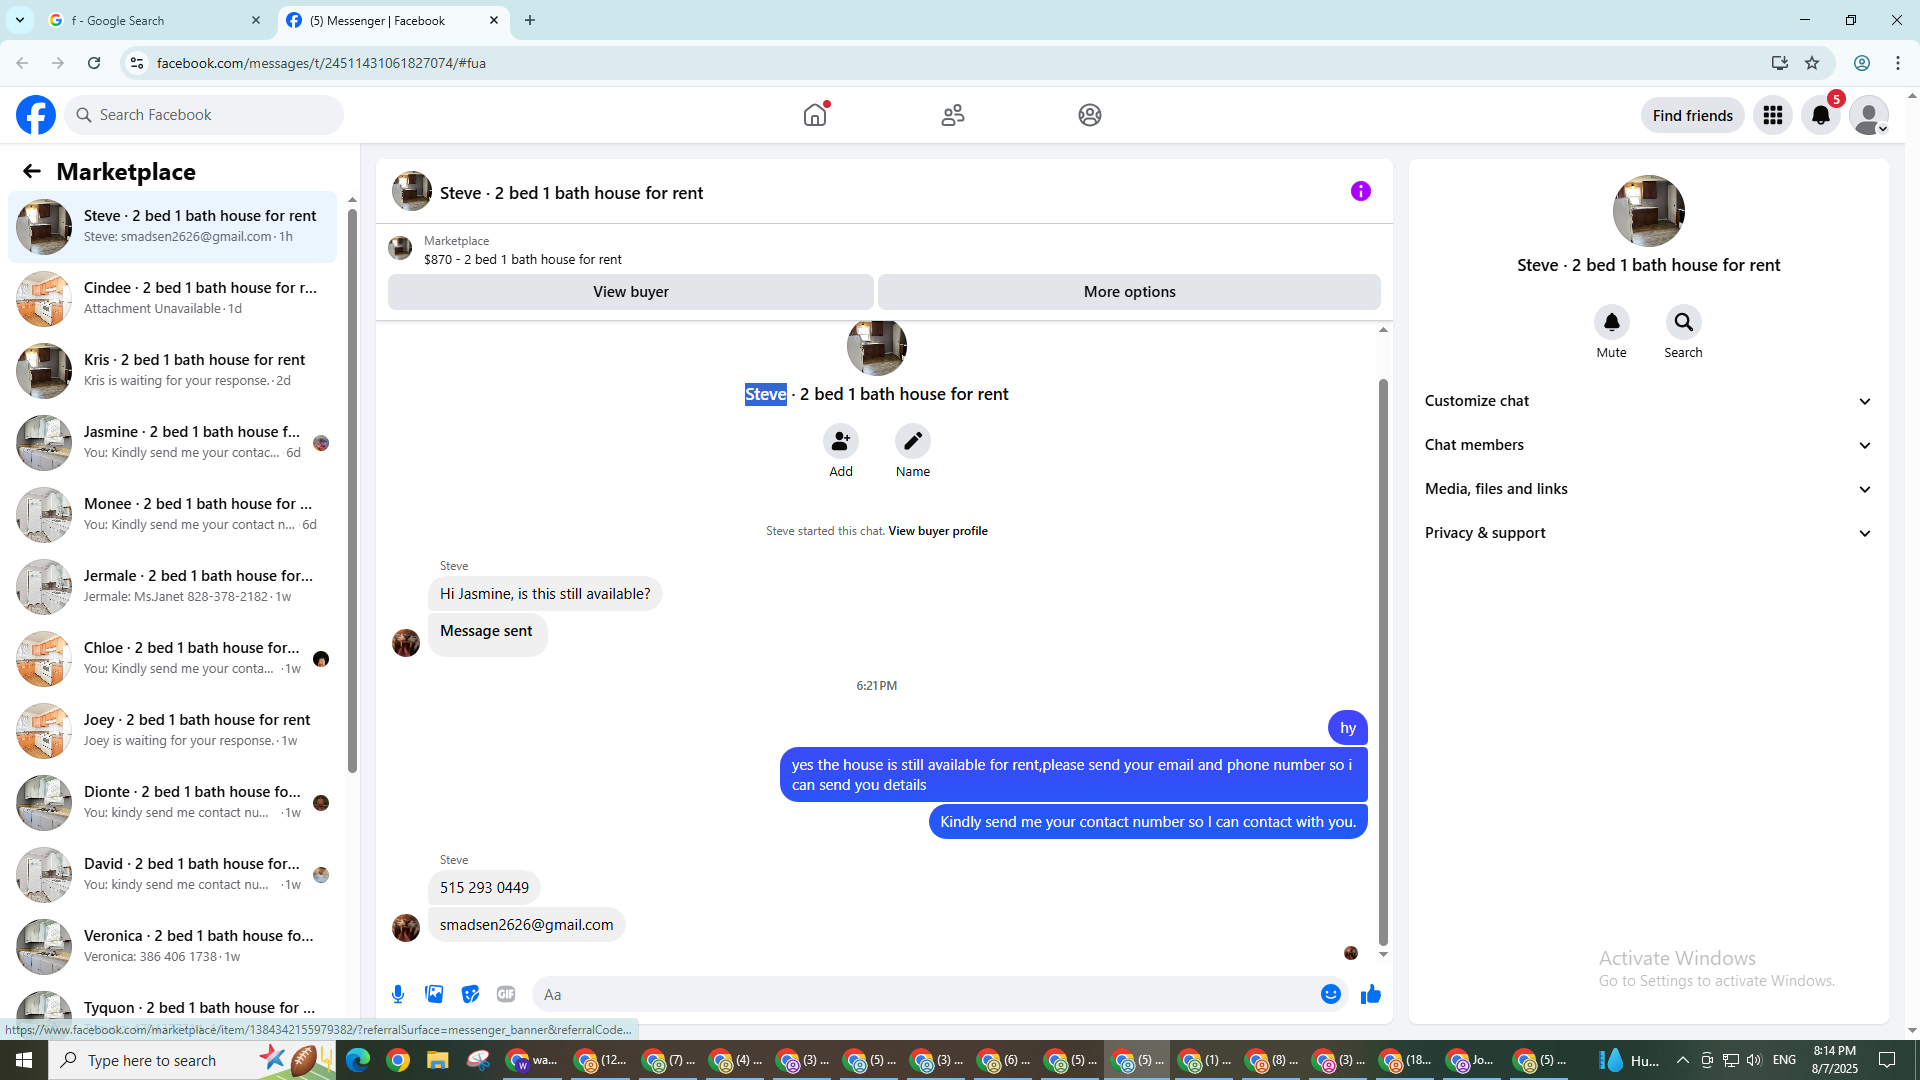1920x1080 pixels.
Task: Open Windows notification center icon
Action: [x=1888, y=1060]
